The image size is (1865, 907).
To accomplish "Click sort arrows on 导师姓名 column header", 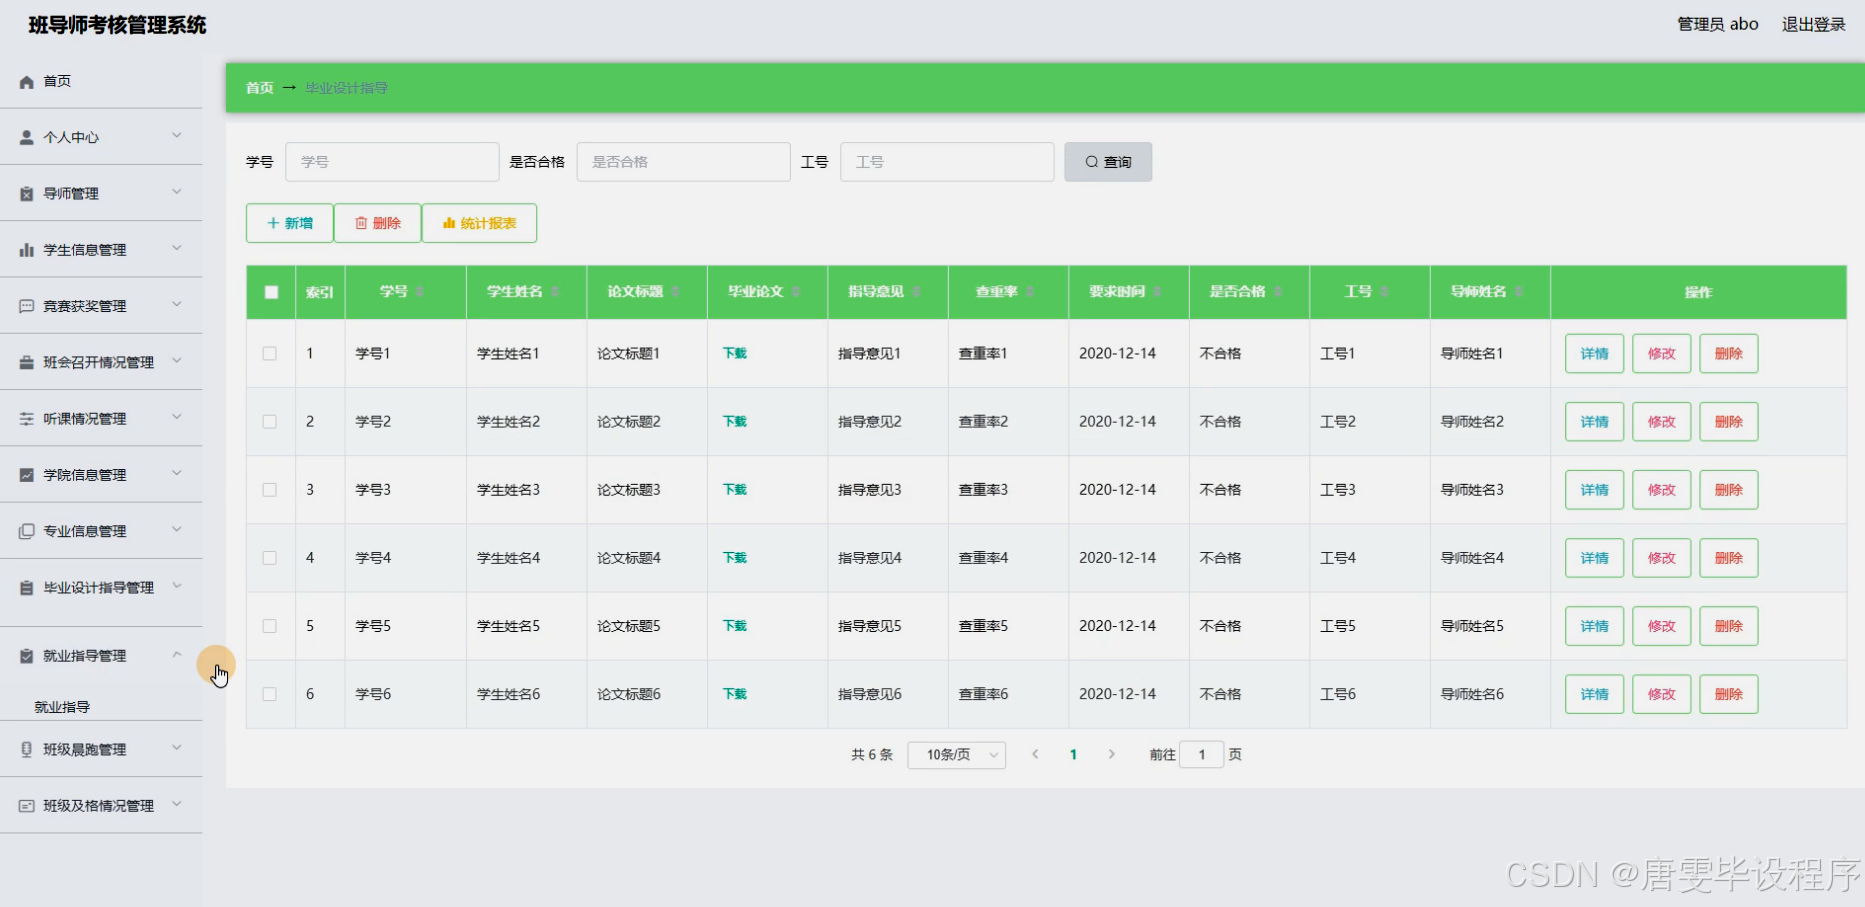I will [x=1519, y=292].
